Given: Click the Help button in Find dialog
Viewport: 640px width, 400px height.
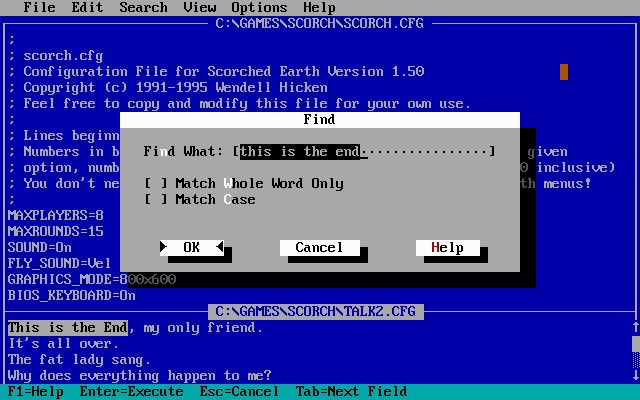Looking at the screenshot, I should [x=448, y=247].
